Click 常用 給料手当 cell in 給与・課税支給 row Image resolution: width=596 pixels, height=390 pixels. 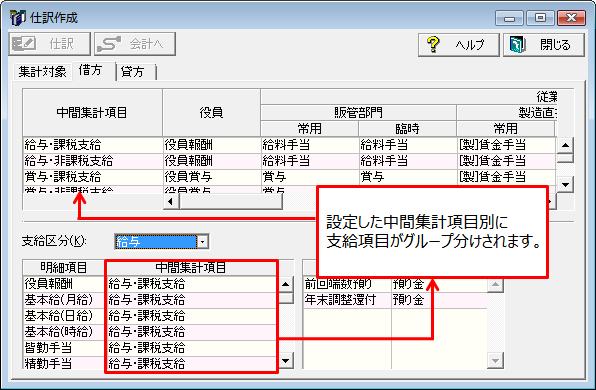point(309,145)
